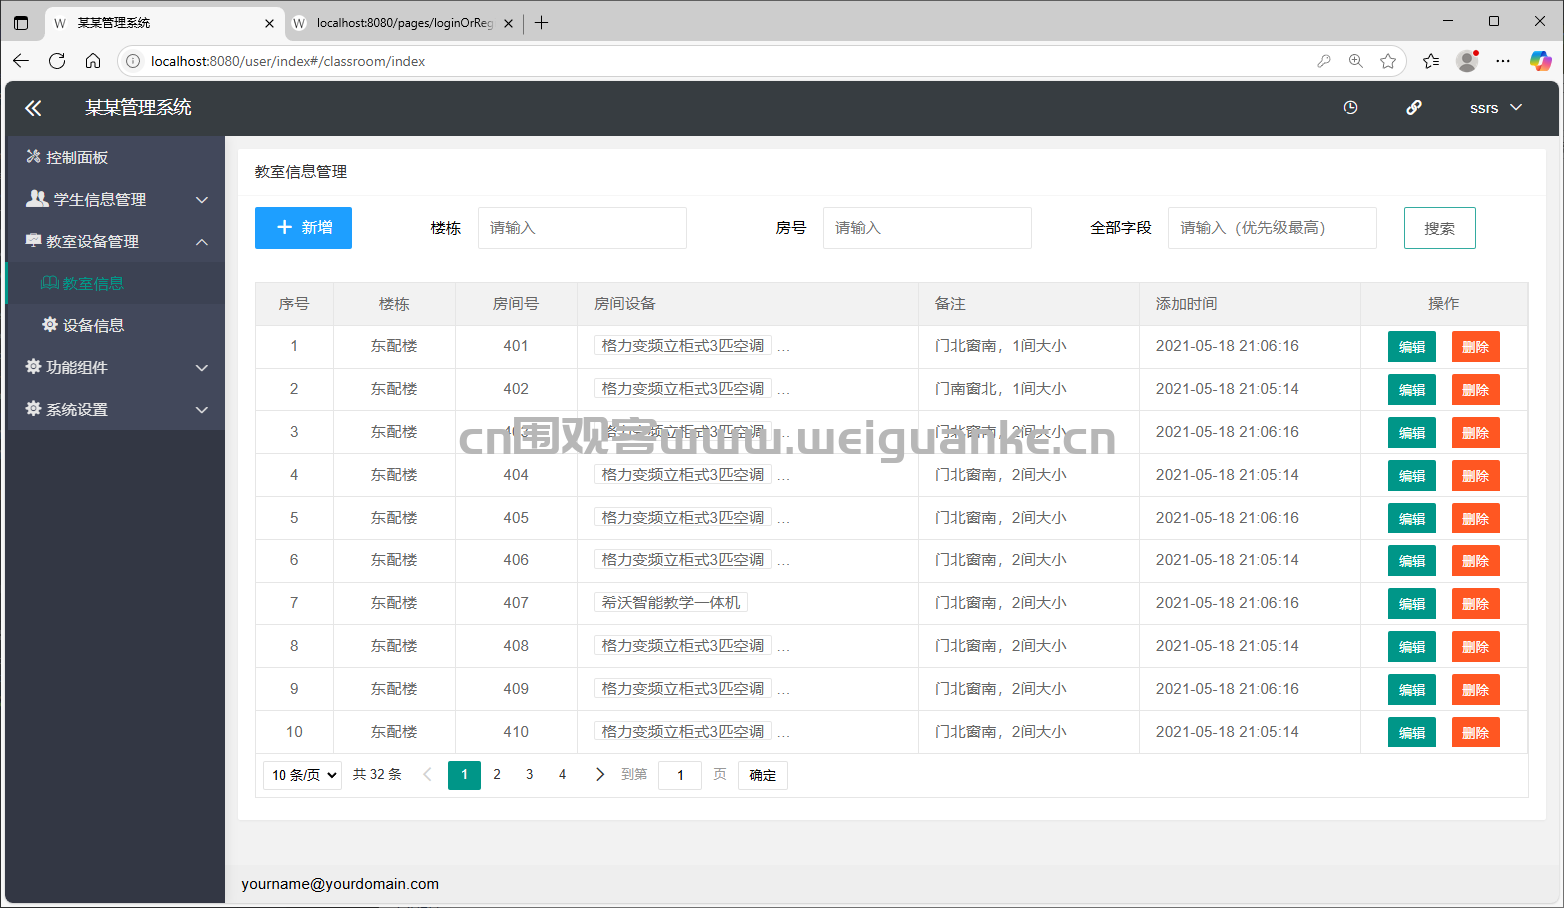Go to pagination page 4
1564x908 pixels.
click(562, 775)
